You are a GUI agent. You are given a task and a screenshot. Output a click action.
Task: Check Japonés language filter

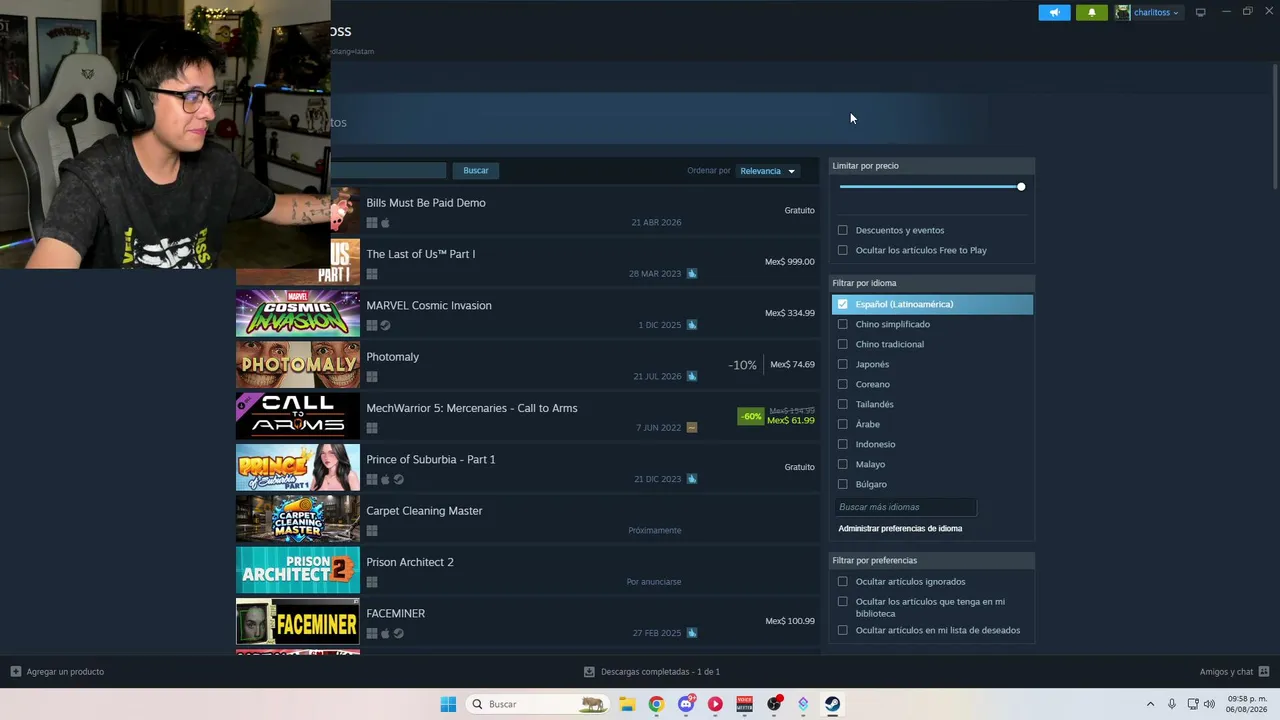pyautogui.click(x=843, y=364)
